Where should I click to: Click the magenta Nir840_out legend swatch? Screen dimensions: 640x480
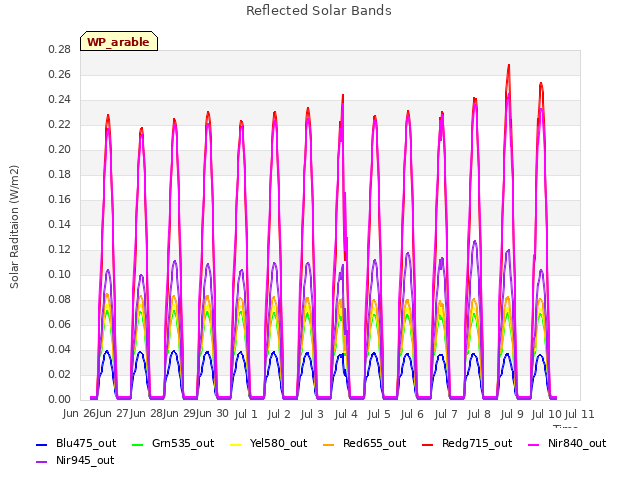pyautogui.click(x=533, y=444)
